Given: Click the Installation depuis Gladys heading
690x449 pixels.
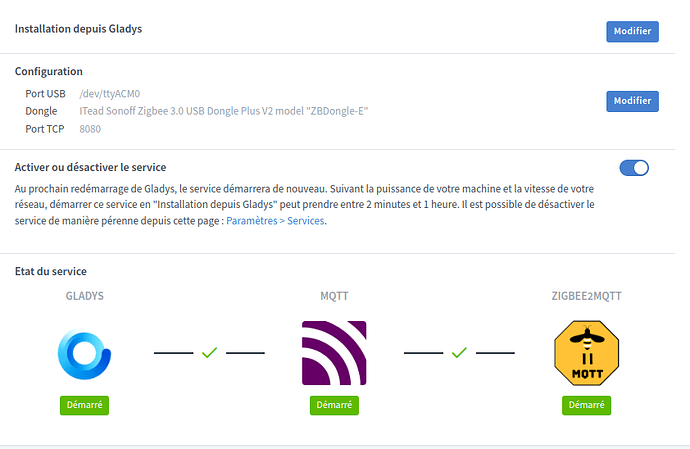Looking at the screenshot, I should [x=78, y=29].
